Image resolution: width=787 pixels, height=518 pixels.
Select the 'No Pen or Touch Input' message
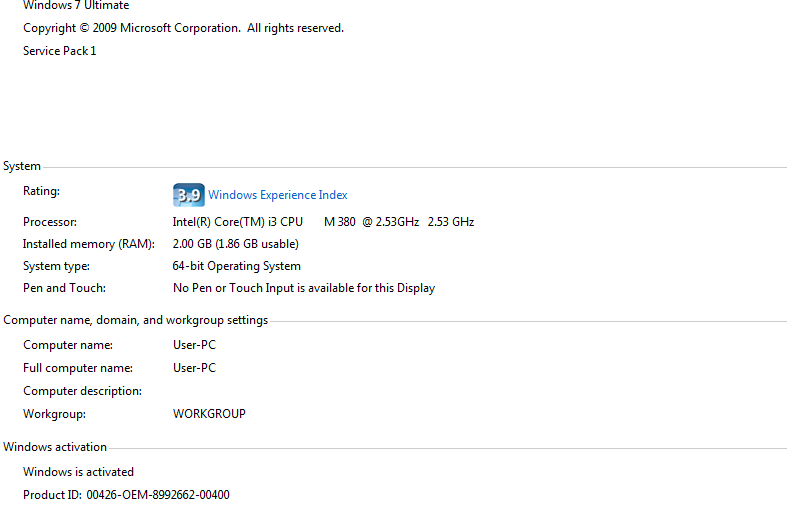(x=304, y=288)
